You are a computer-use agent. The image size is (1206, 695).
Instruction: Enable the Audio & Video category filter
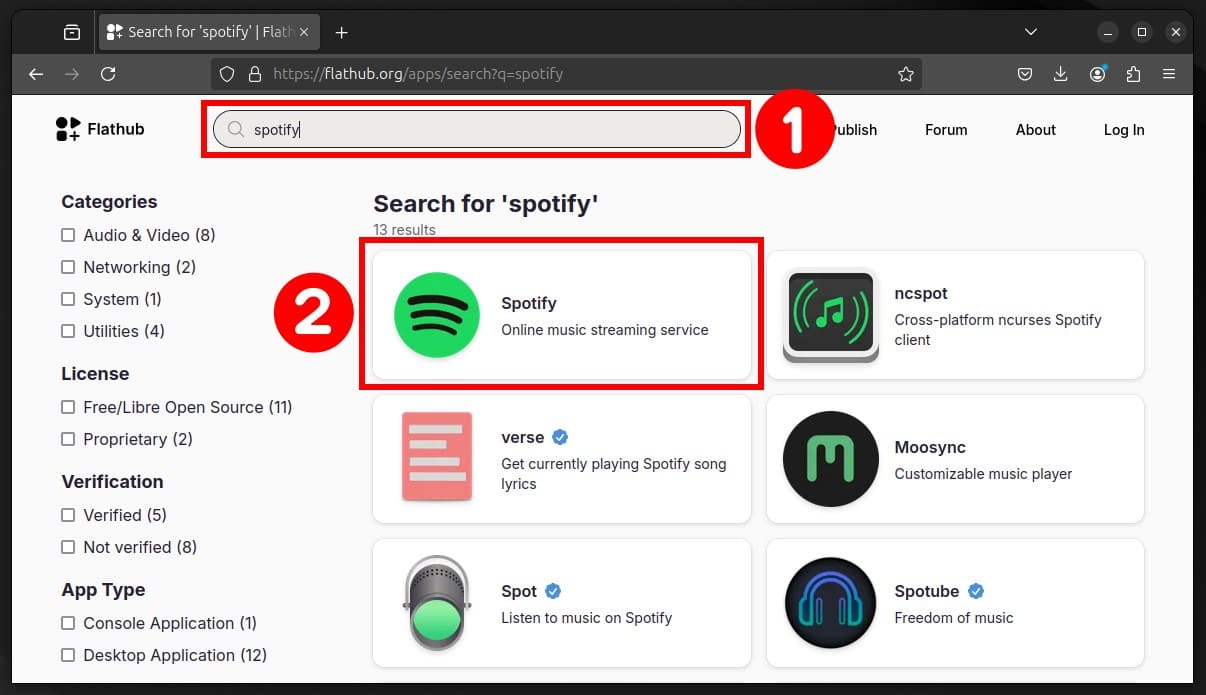[68, 235]
